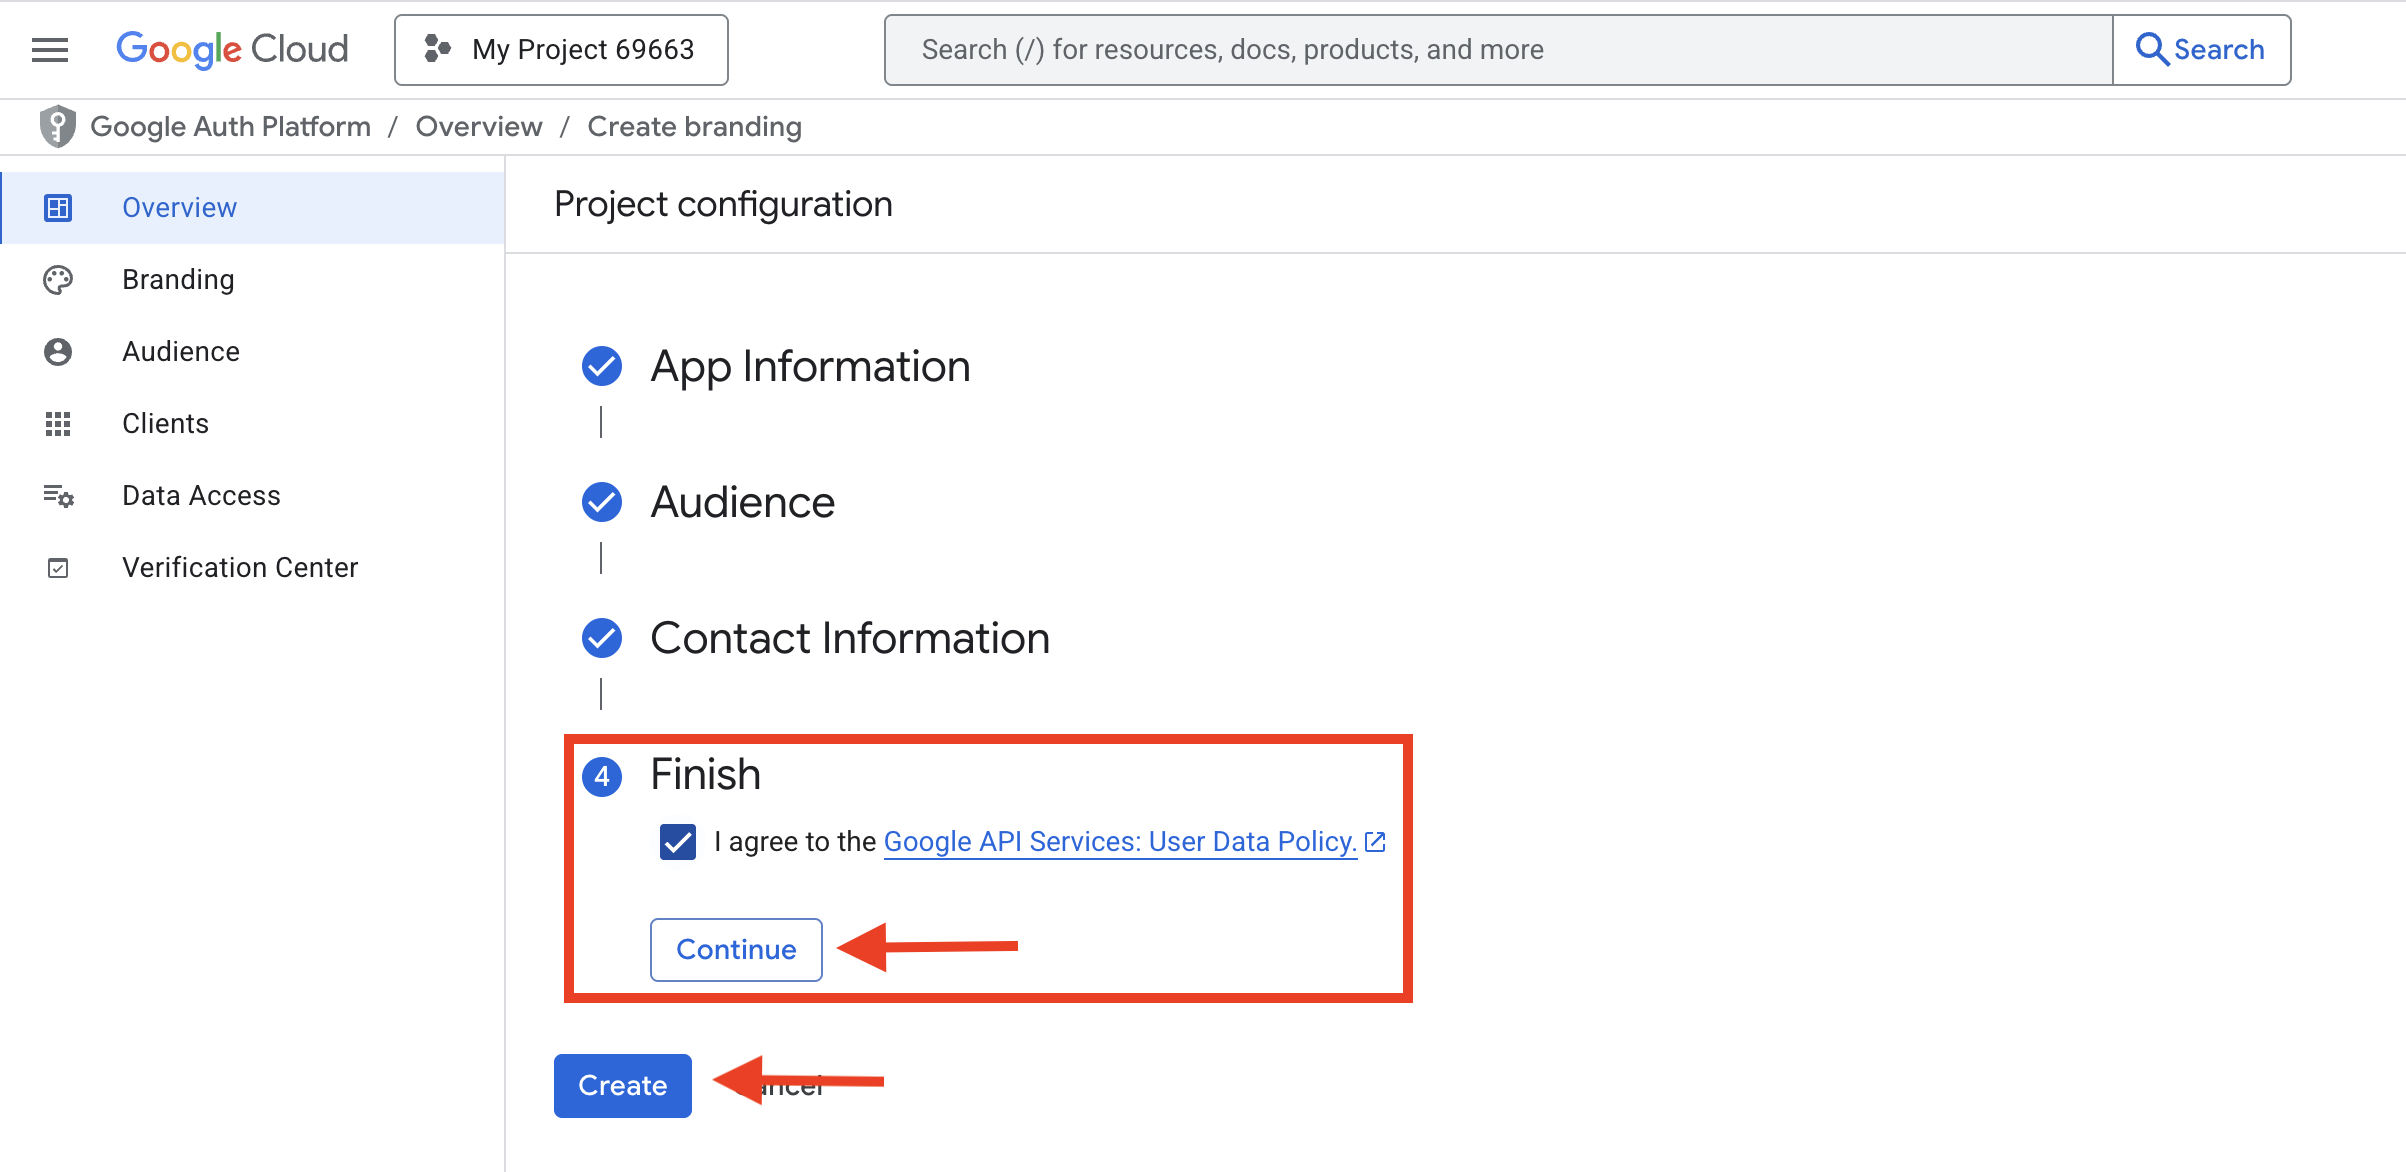Click the Clients grid icon
Viewport: 2406px width, 1172px height.
58,424
